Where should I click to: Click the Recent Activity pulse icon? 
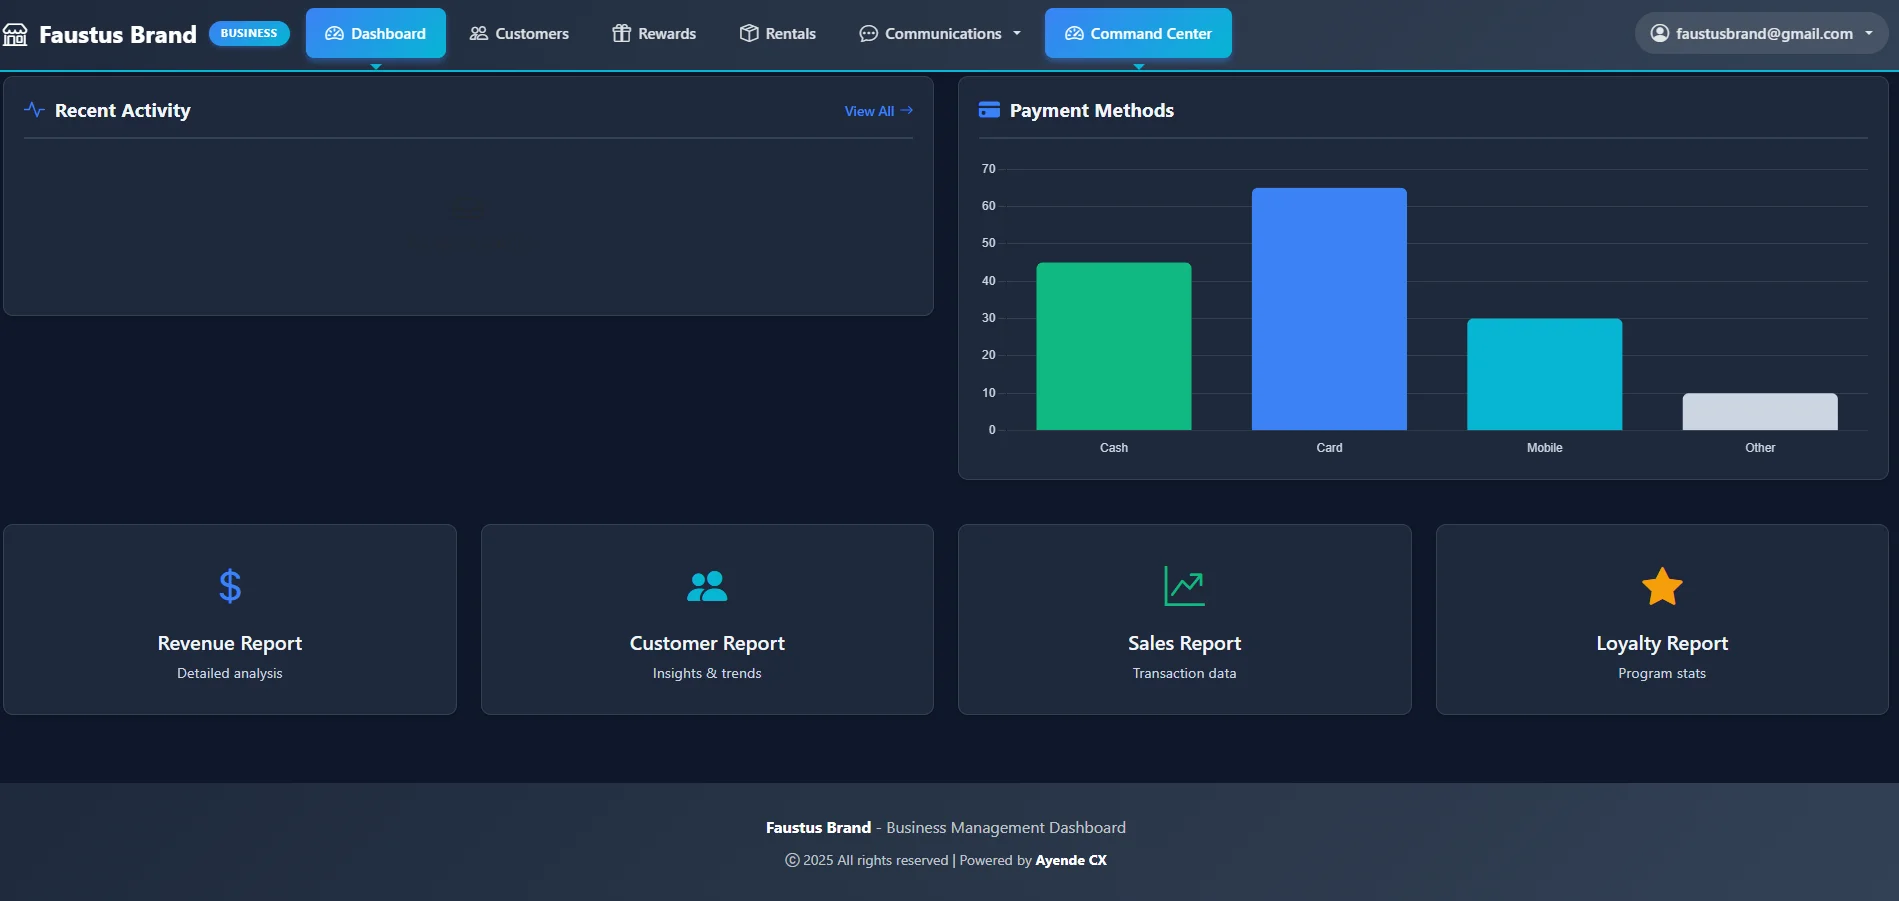coord(34,110)
